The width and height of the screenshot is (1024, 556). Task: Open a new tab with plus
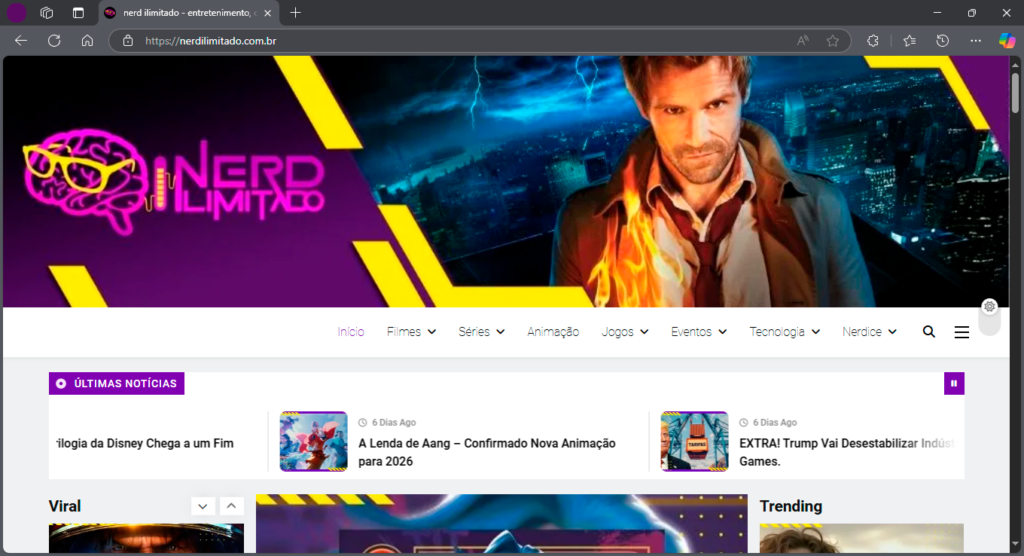[295, 12]
